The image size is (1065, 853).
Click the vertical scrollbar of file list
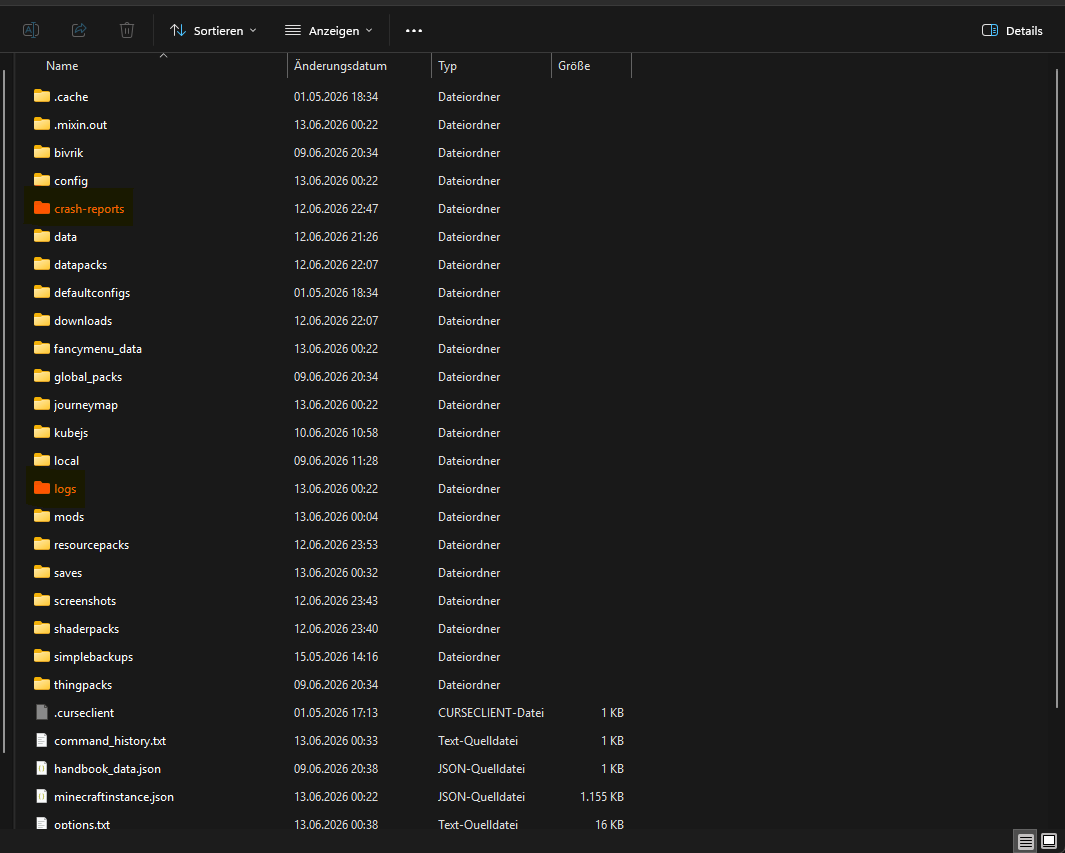(x=1058, y=387)
